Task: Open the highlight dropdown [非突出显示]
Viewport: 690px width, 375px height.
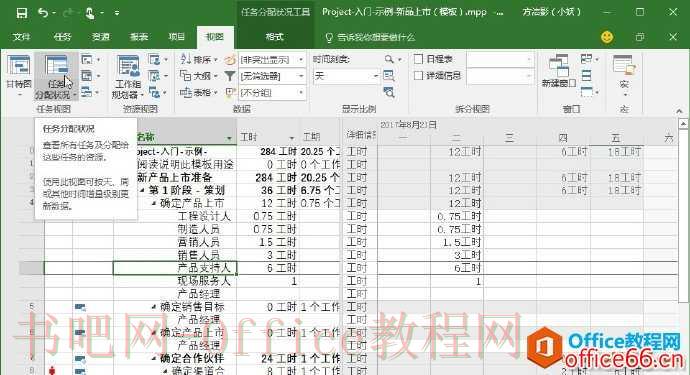Action: (x=301, y=59)
